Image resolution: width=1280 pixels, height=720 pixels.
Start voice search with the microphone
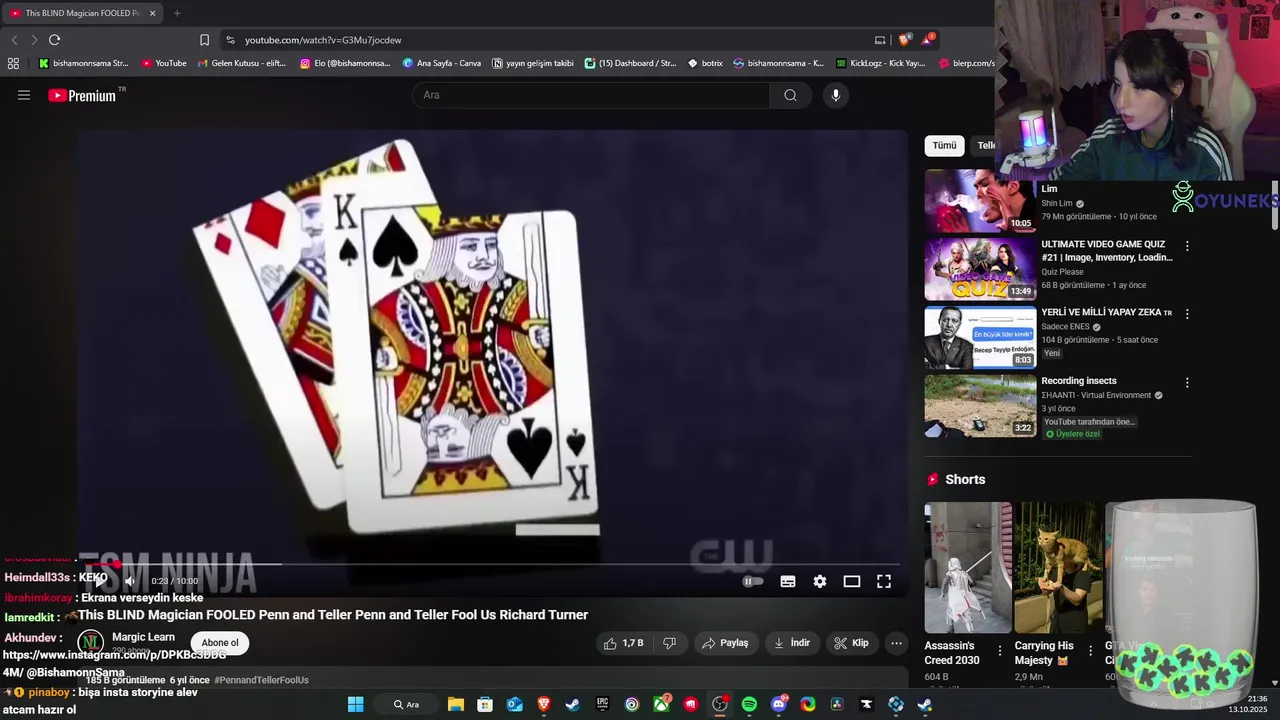click(x=836, y=95)
